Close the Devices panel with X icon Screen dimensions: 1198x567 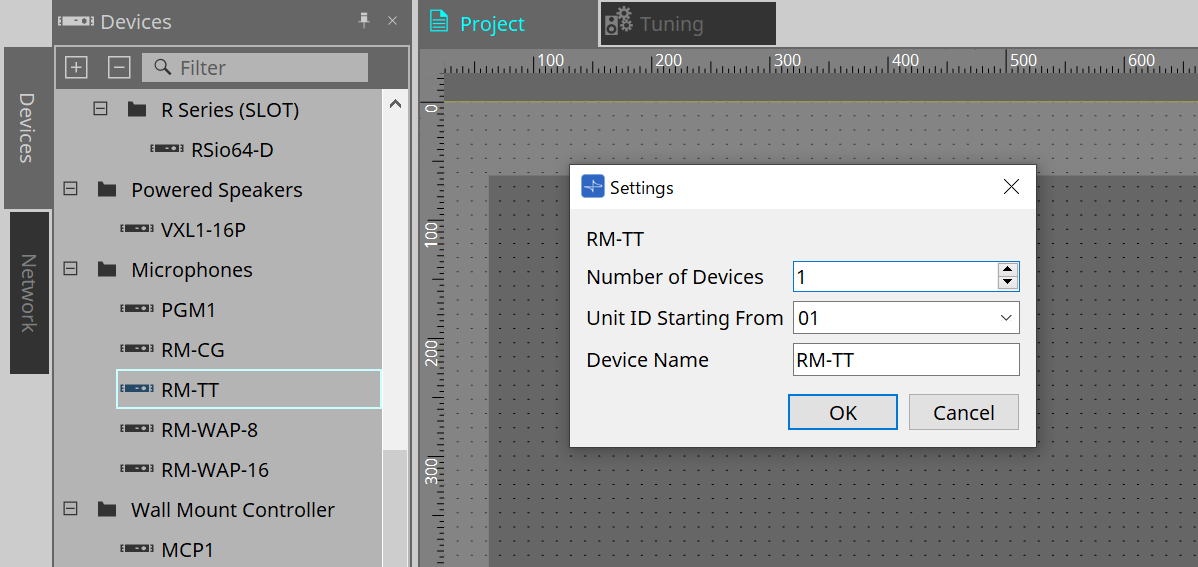393,21
